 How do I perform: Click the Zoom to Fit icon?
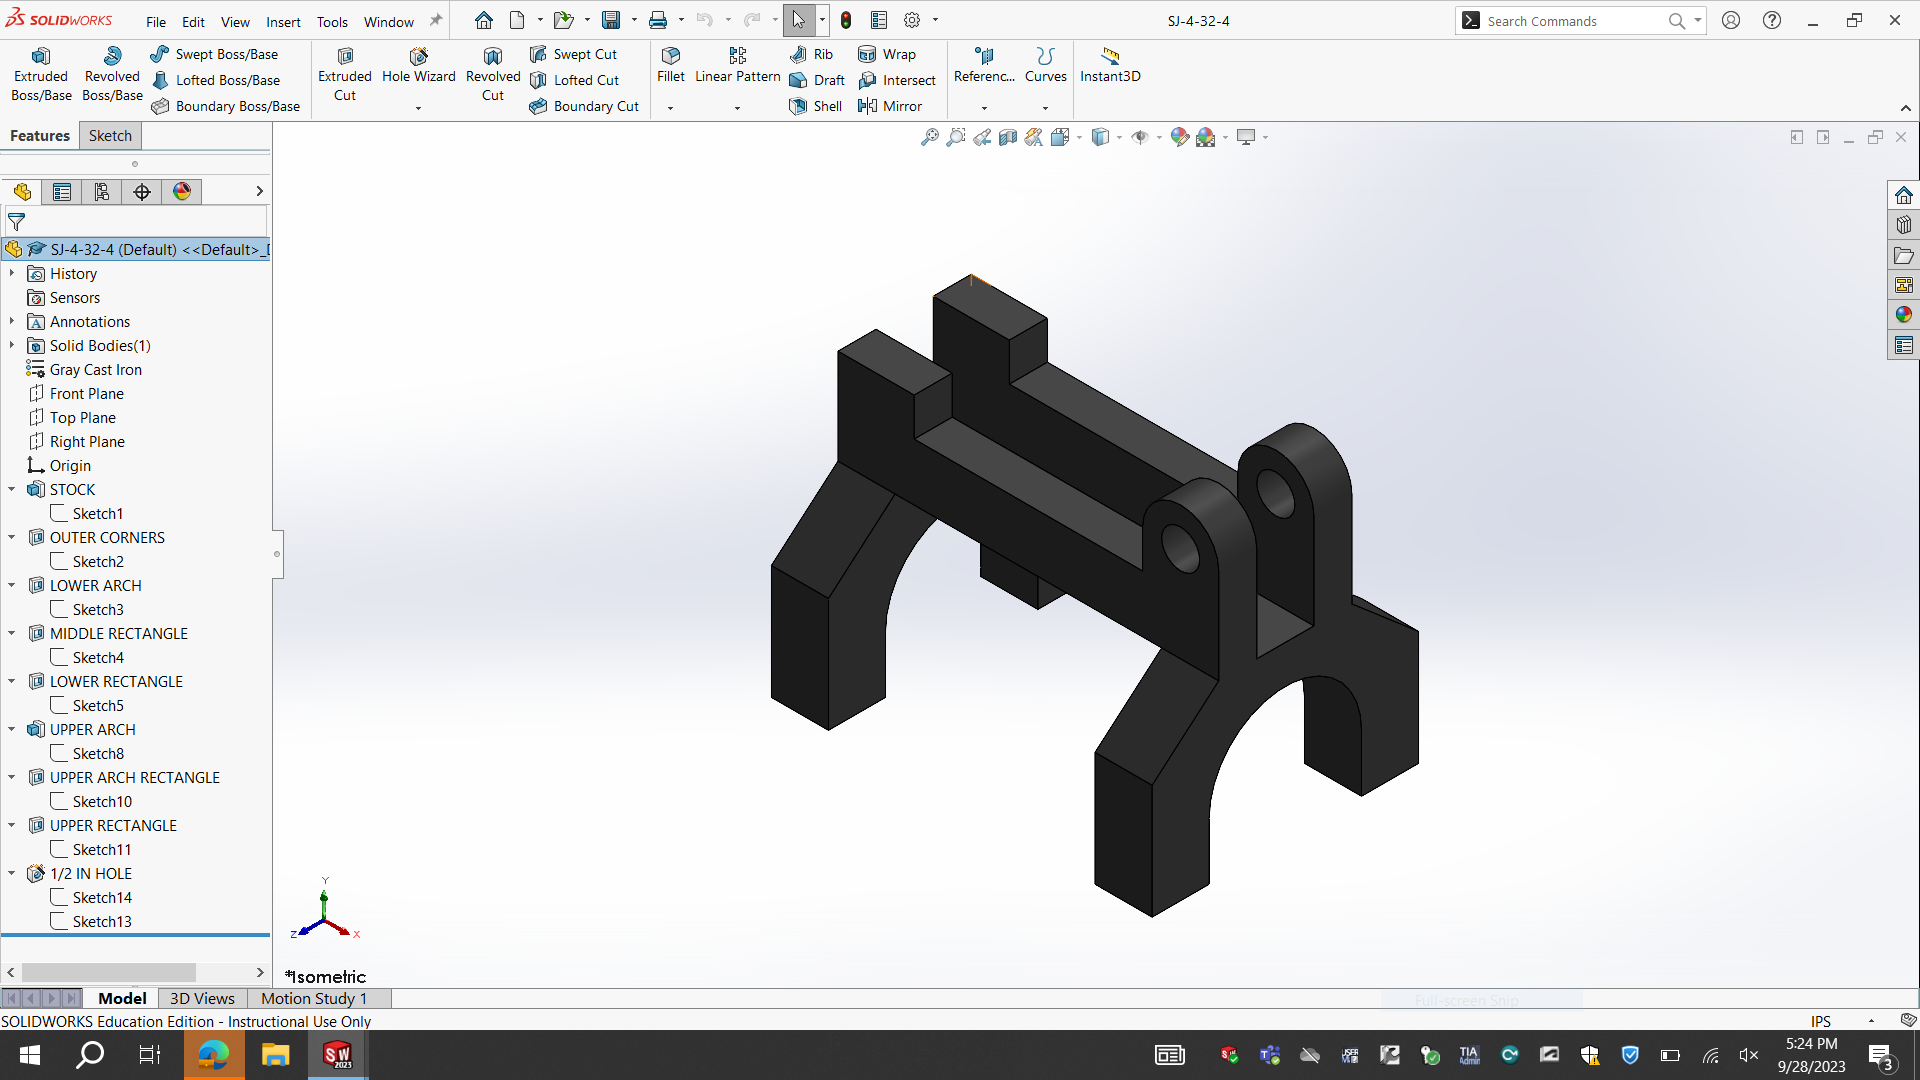(929, 137)
